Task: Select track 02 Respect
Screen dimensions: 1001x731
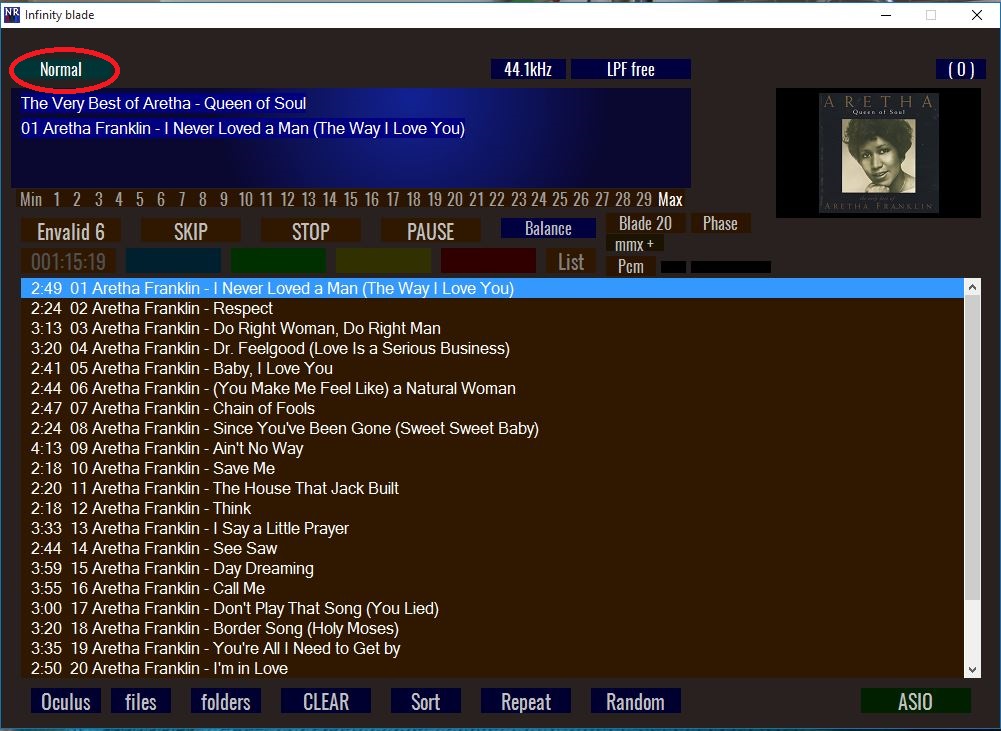Action: (492, 308)
